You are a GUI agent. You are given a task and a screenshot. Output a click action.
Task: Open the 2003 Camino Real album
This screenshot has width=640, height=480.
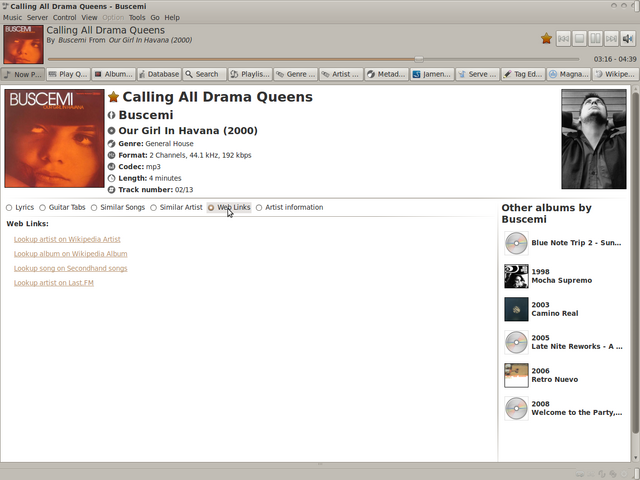click(564, 309)
